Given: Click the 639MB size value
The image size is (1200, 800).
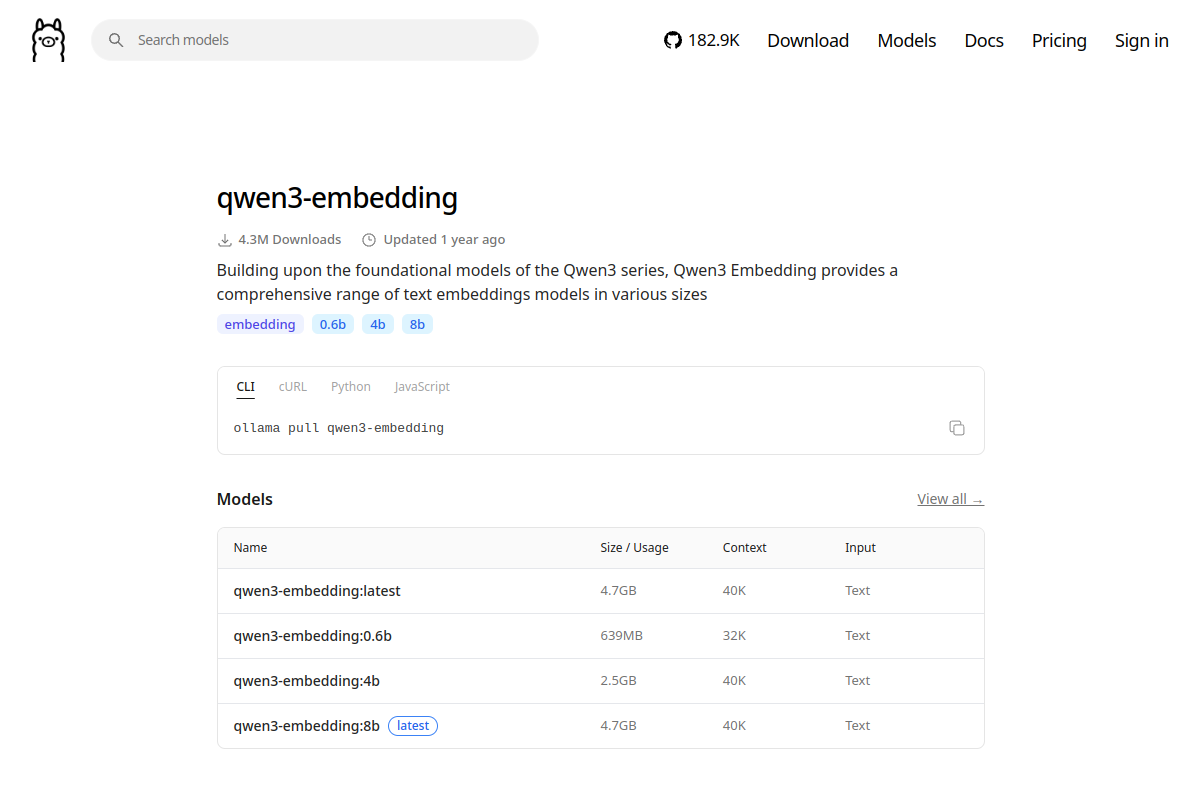Looking at the screenshot, I should (x=621, y=636).
